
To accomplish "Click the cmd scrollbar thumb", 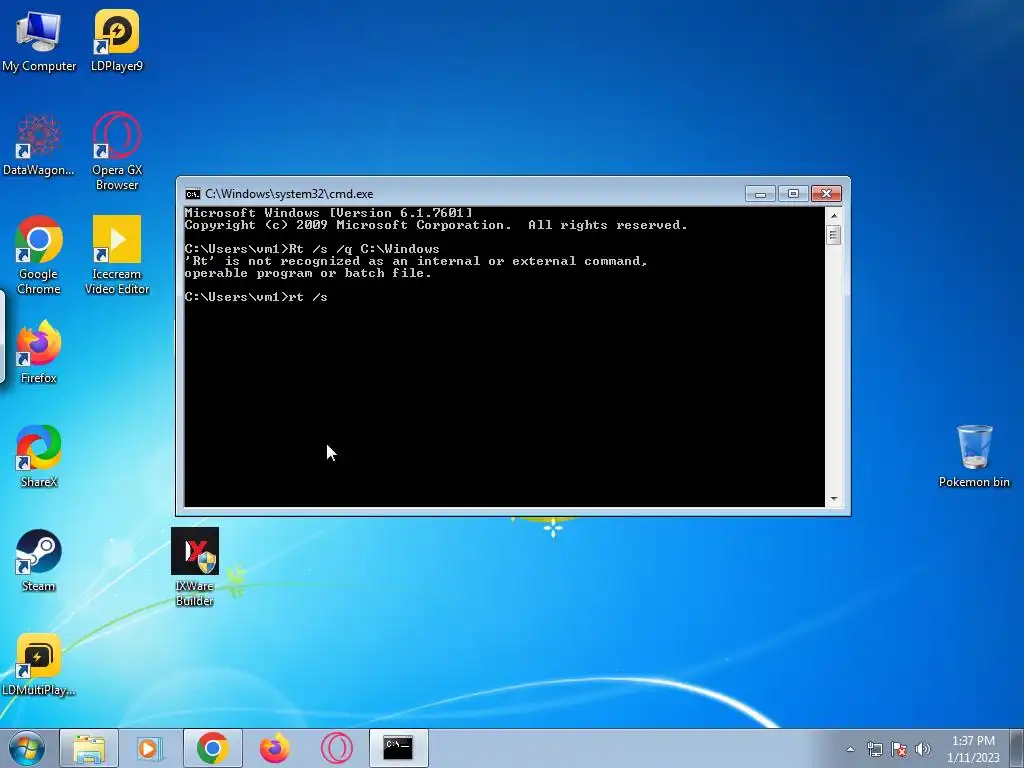I will pos(833,234).
